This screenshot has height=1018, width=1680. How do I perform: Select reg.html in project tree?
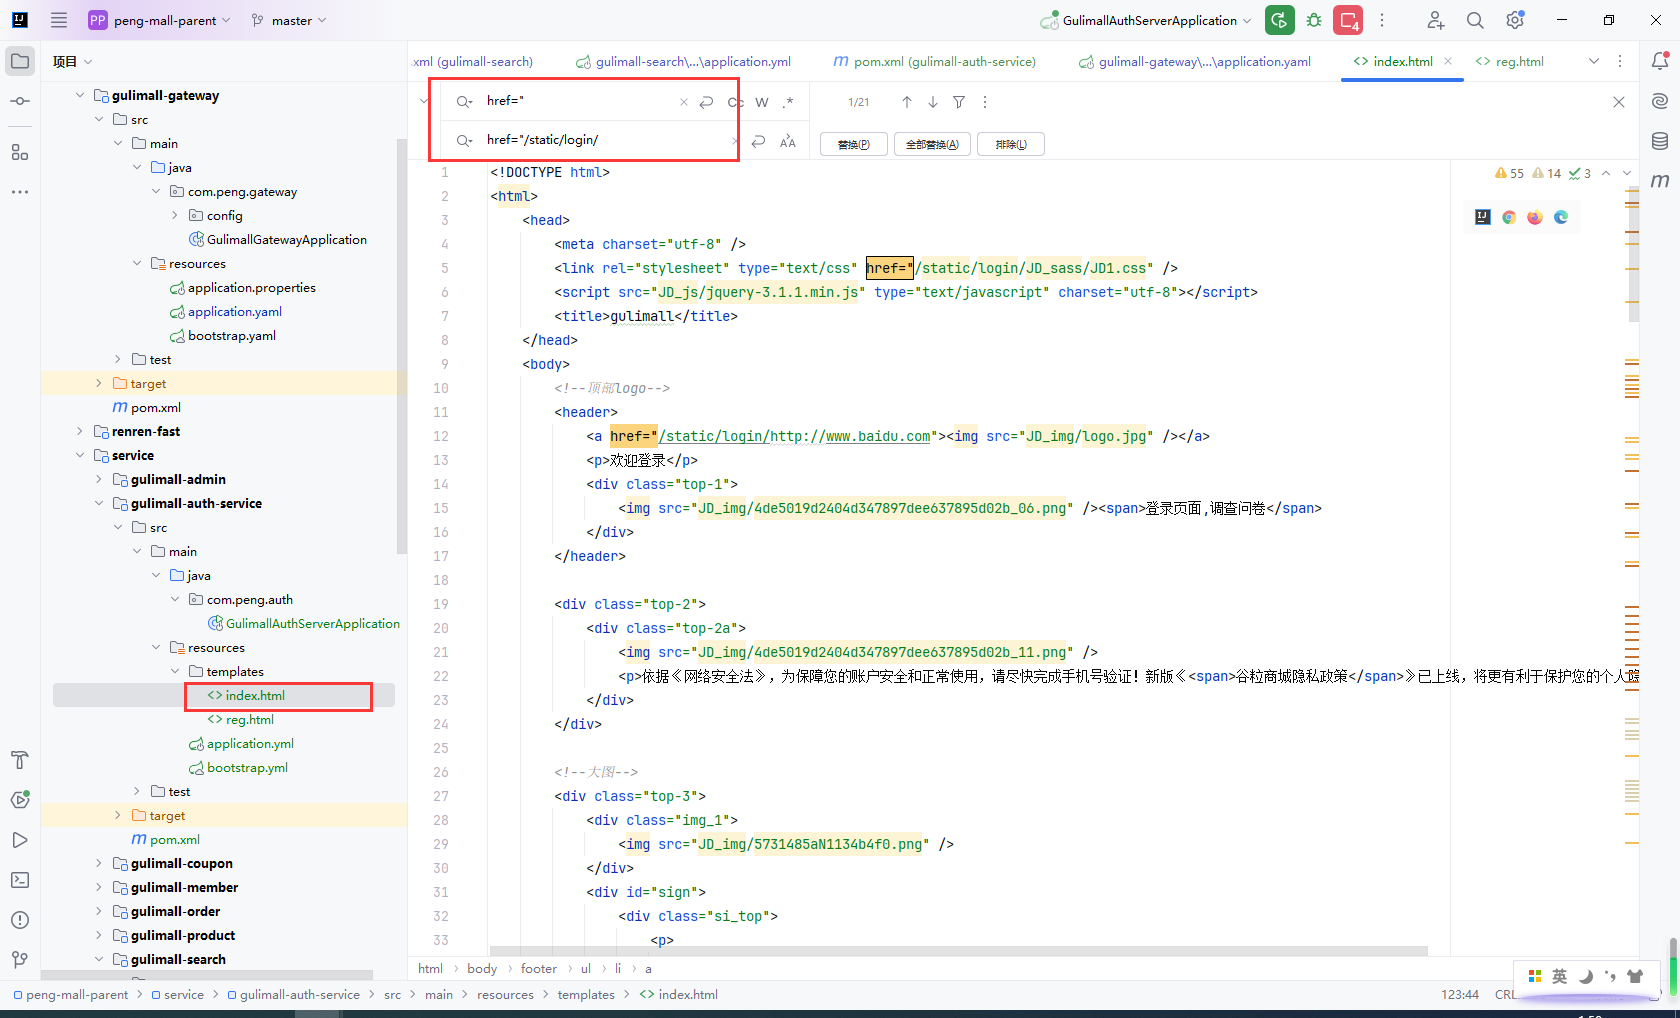(x=249, y=719)
